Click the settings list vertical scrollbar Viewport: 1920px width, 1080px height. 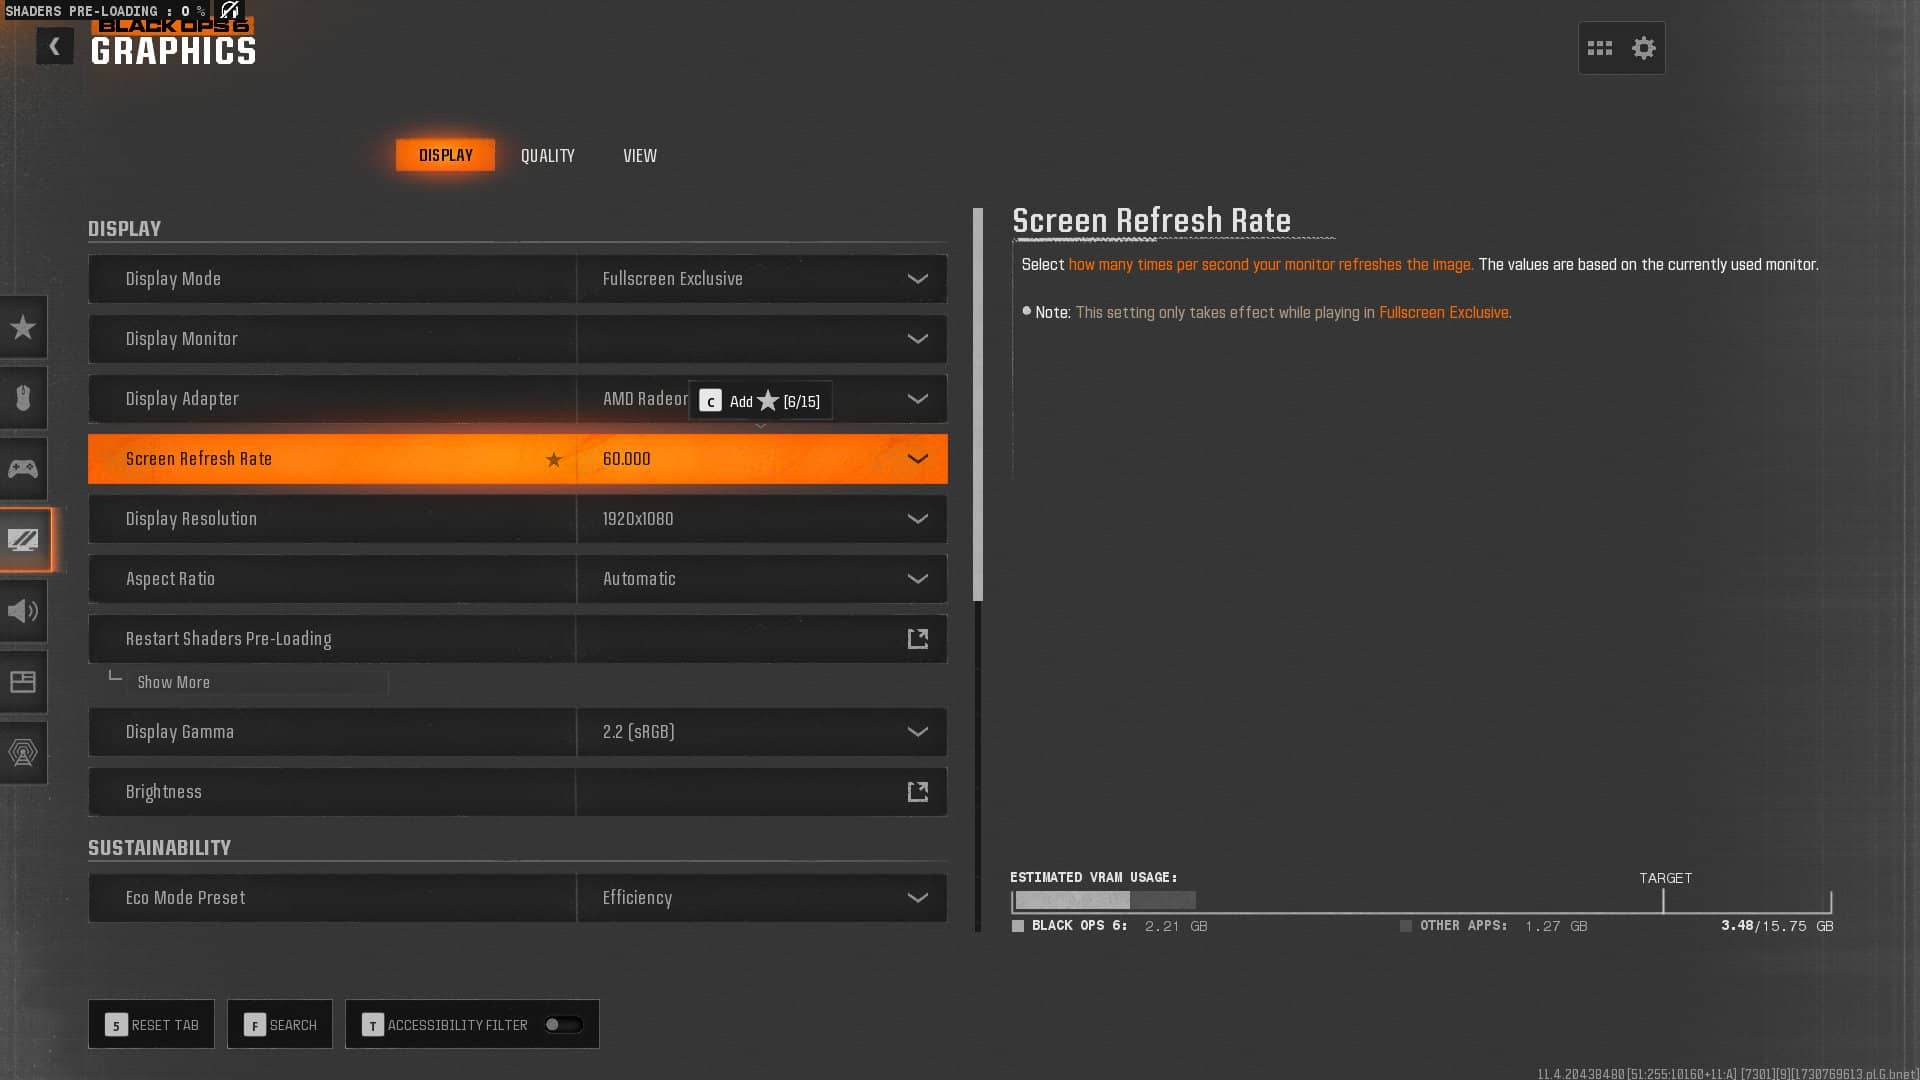[978, 405]
